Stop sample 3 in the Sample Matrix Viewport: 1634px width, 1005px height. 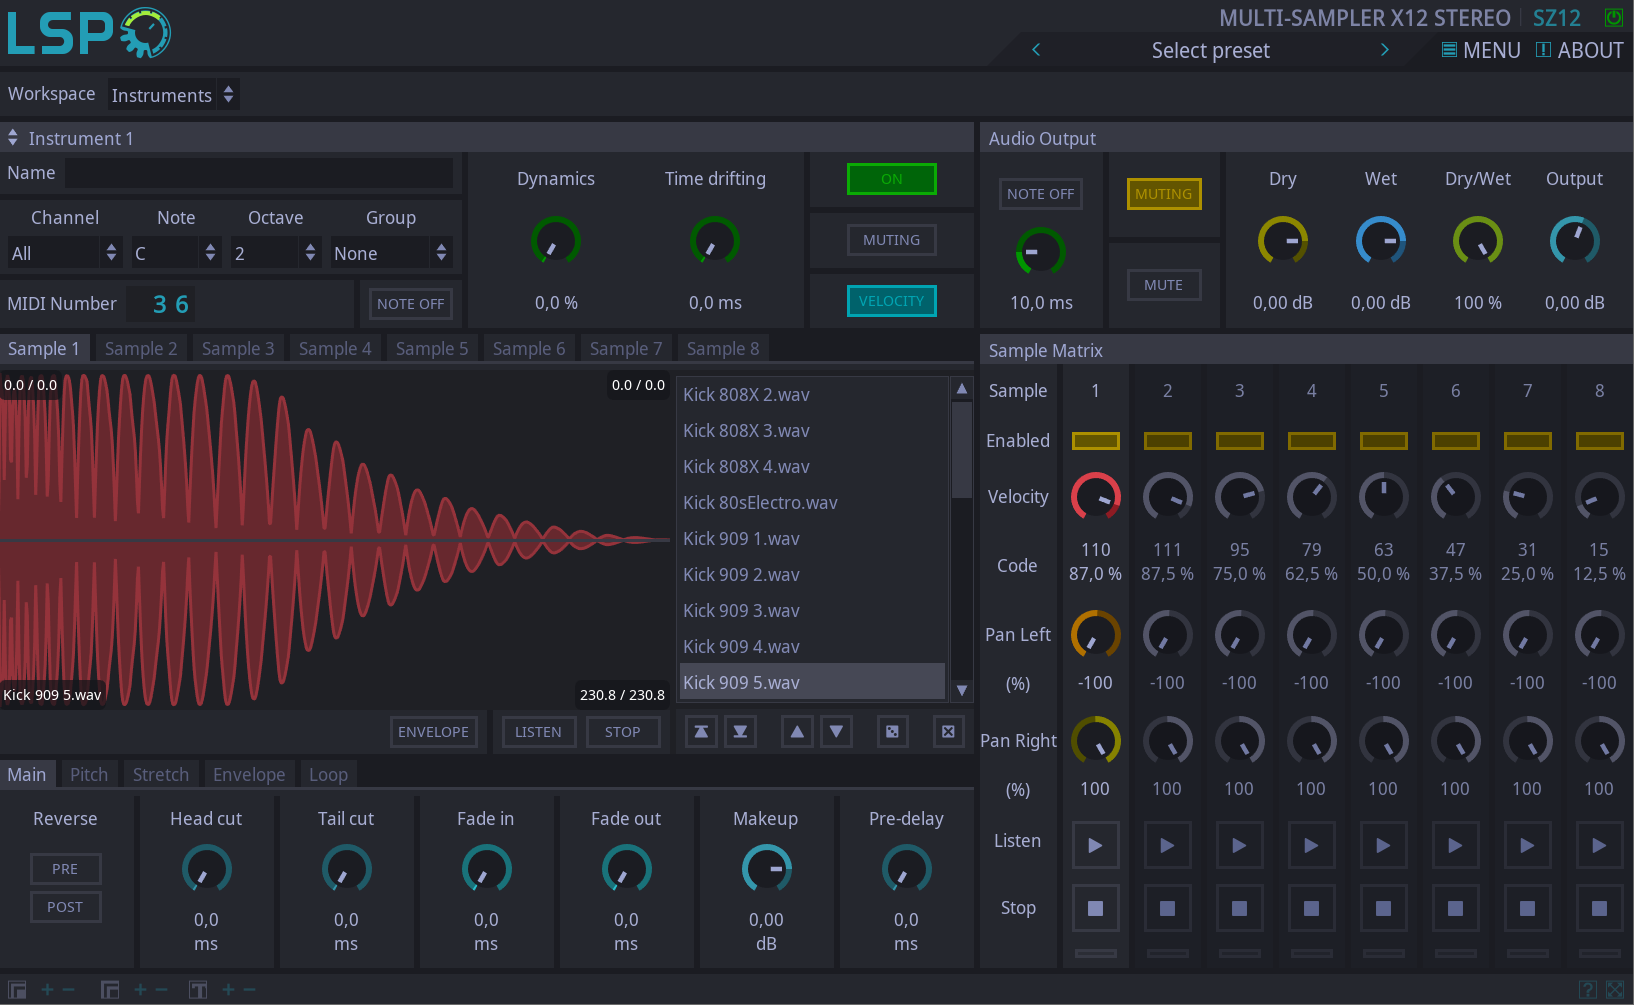pyautogui.click(x=1239, y=909)
